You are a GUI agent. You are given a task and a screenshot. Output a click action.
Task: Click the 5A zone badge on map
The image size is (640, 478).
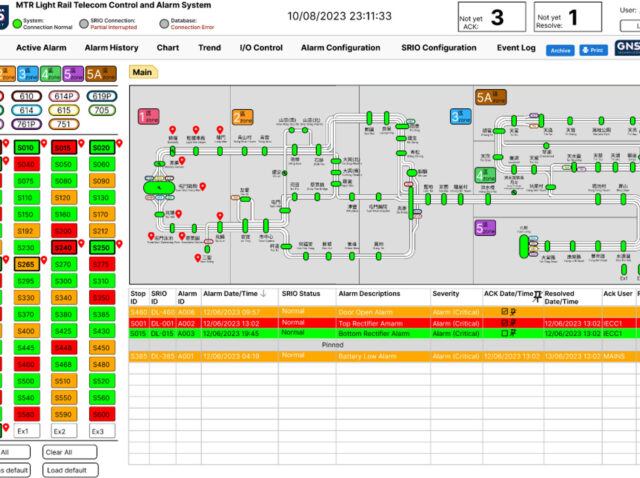pos(491,97)
